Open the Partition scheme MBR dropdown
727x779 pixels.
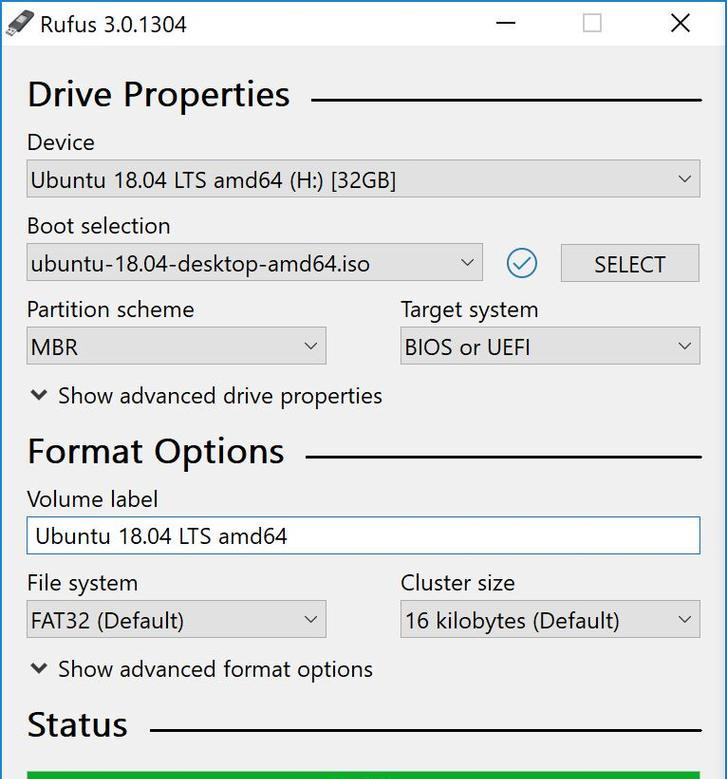[176, 346]
